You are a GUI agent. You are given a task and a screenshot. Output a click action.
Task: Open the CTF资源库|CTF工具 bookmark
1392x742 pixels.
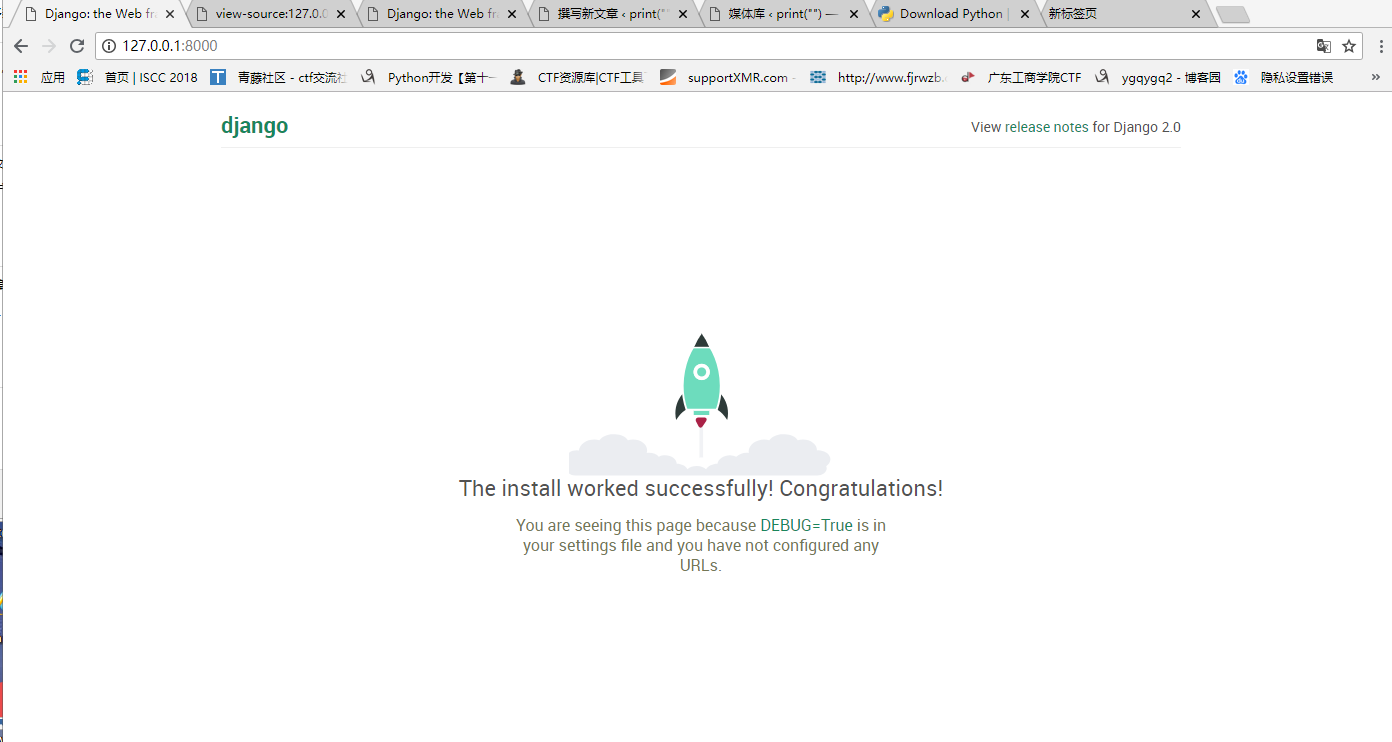pos(578,77)
